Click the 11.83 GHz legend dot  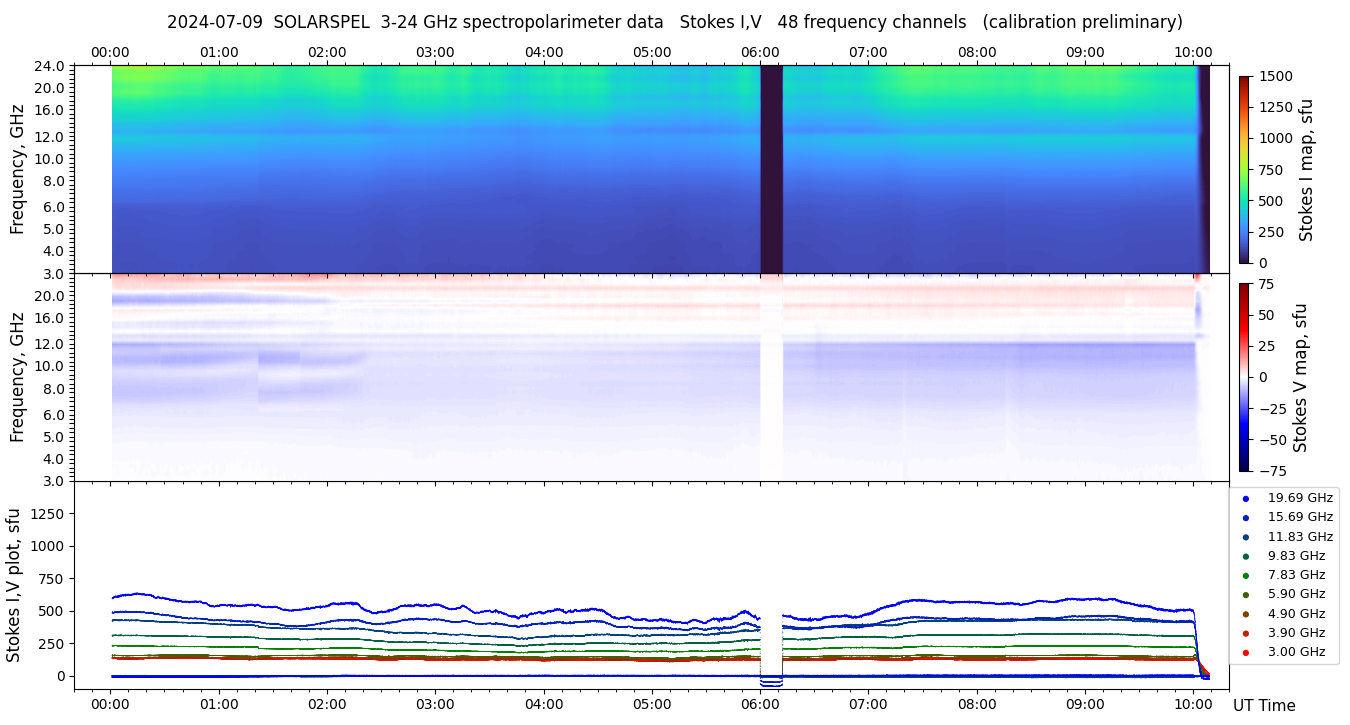pyautogui.click(x=1245, y=537)
